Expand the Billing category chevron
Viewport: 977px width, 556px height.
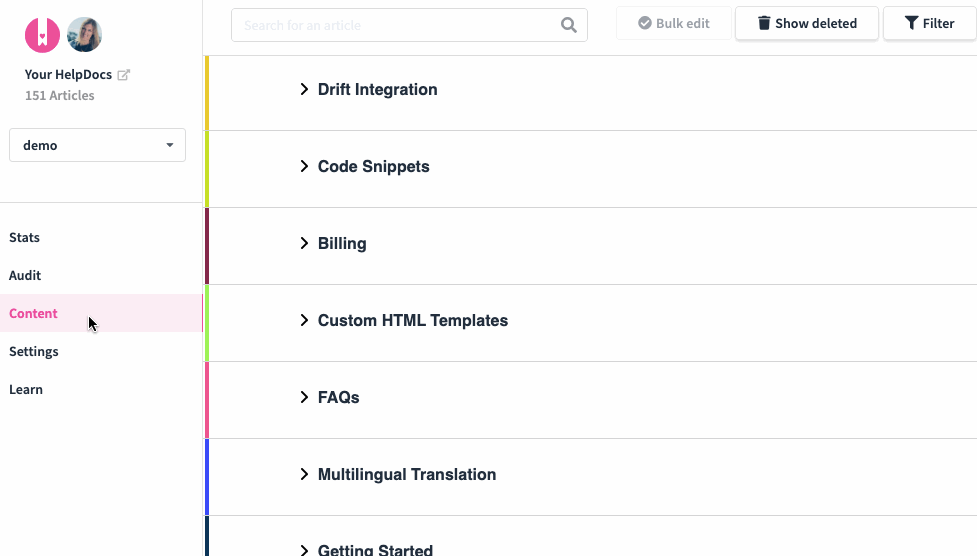click(x=304, y=243)
